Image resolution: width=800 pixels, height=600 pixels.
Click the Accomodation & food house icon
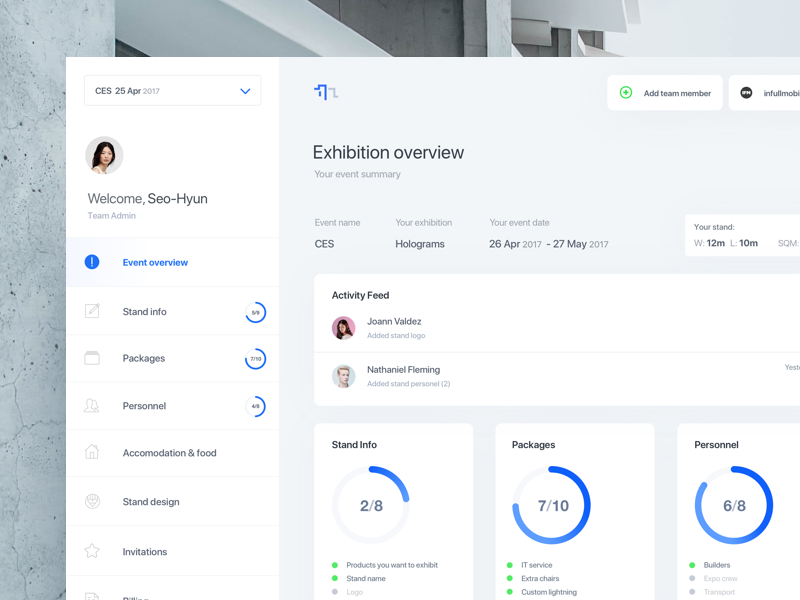tap(92, 453)
